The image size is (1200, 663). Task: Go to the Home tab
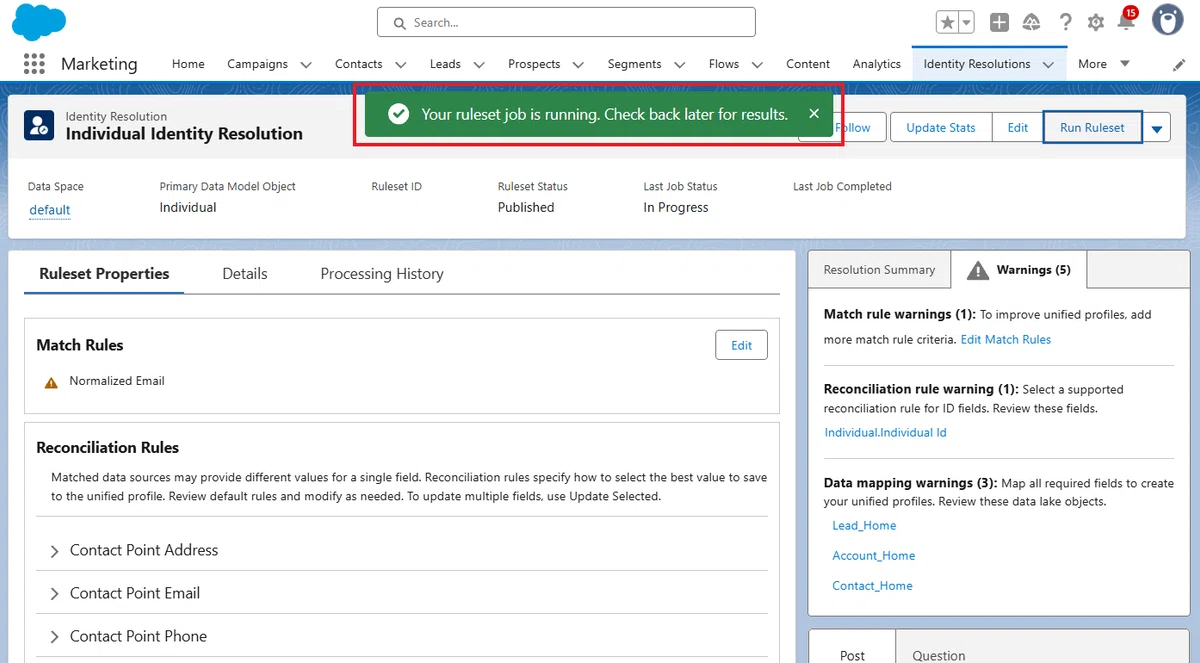coord(188,64)
